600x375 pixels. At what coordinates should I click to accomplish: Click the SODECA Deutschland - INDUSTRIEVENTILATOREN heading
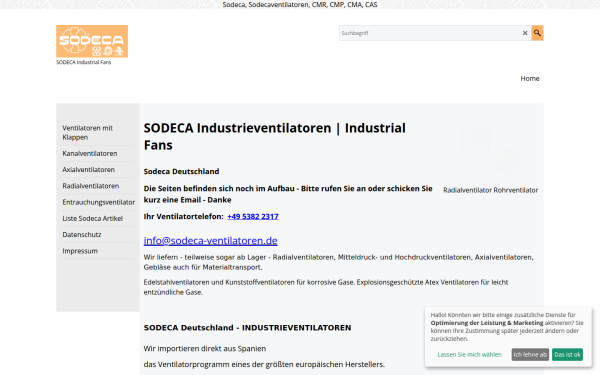tap(247, 328)
